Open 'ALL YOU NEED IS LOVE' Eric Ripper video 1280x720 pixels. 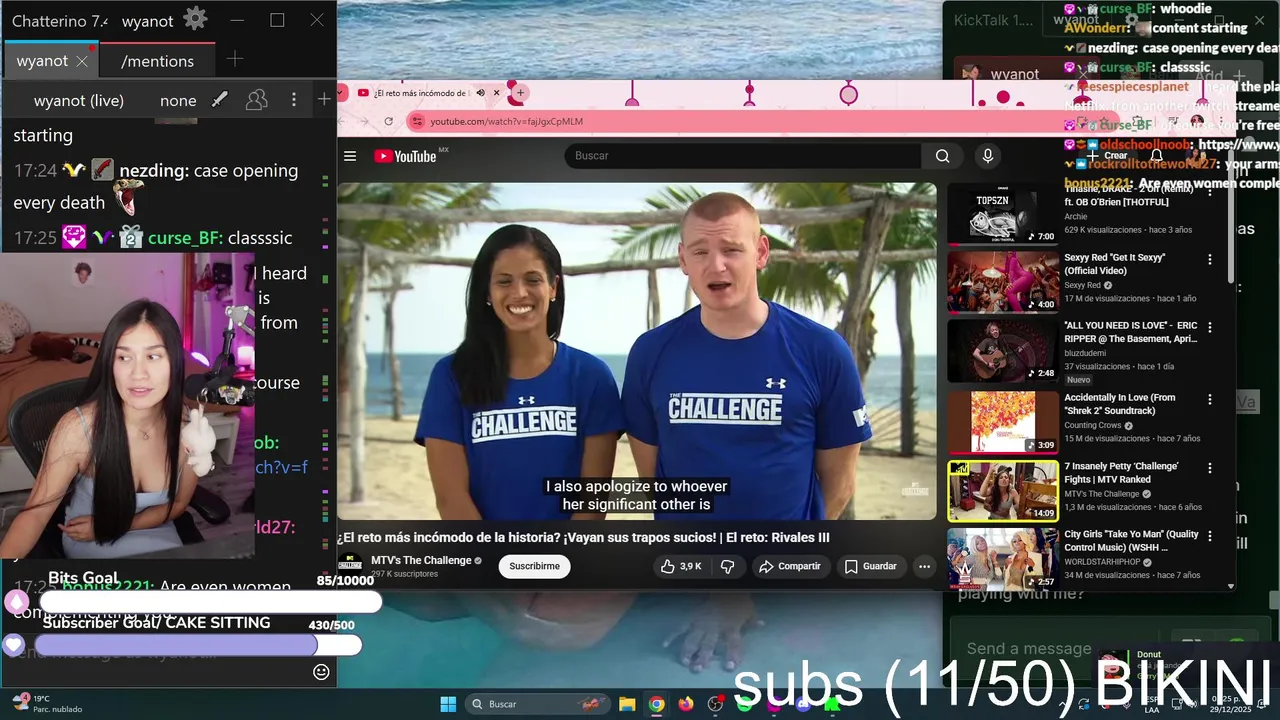click(x=1003, y=350)
